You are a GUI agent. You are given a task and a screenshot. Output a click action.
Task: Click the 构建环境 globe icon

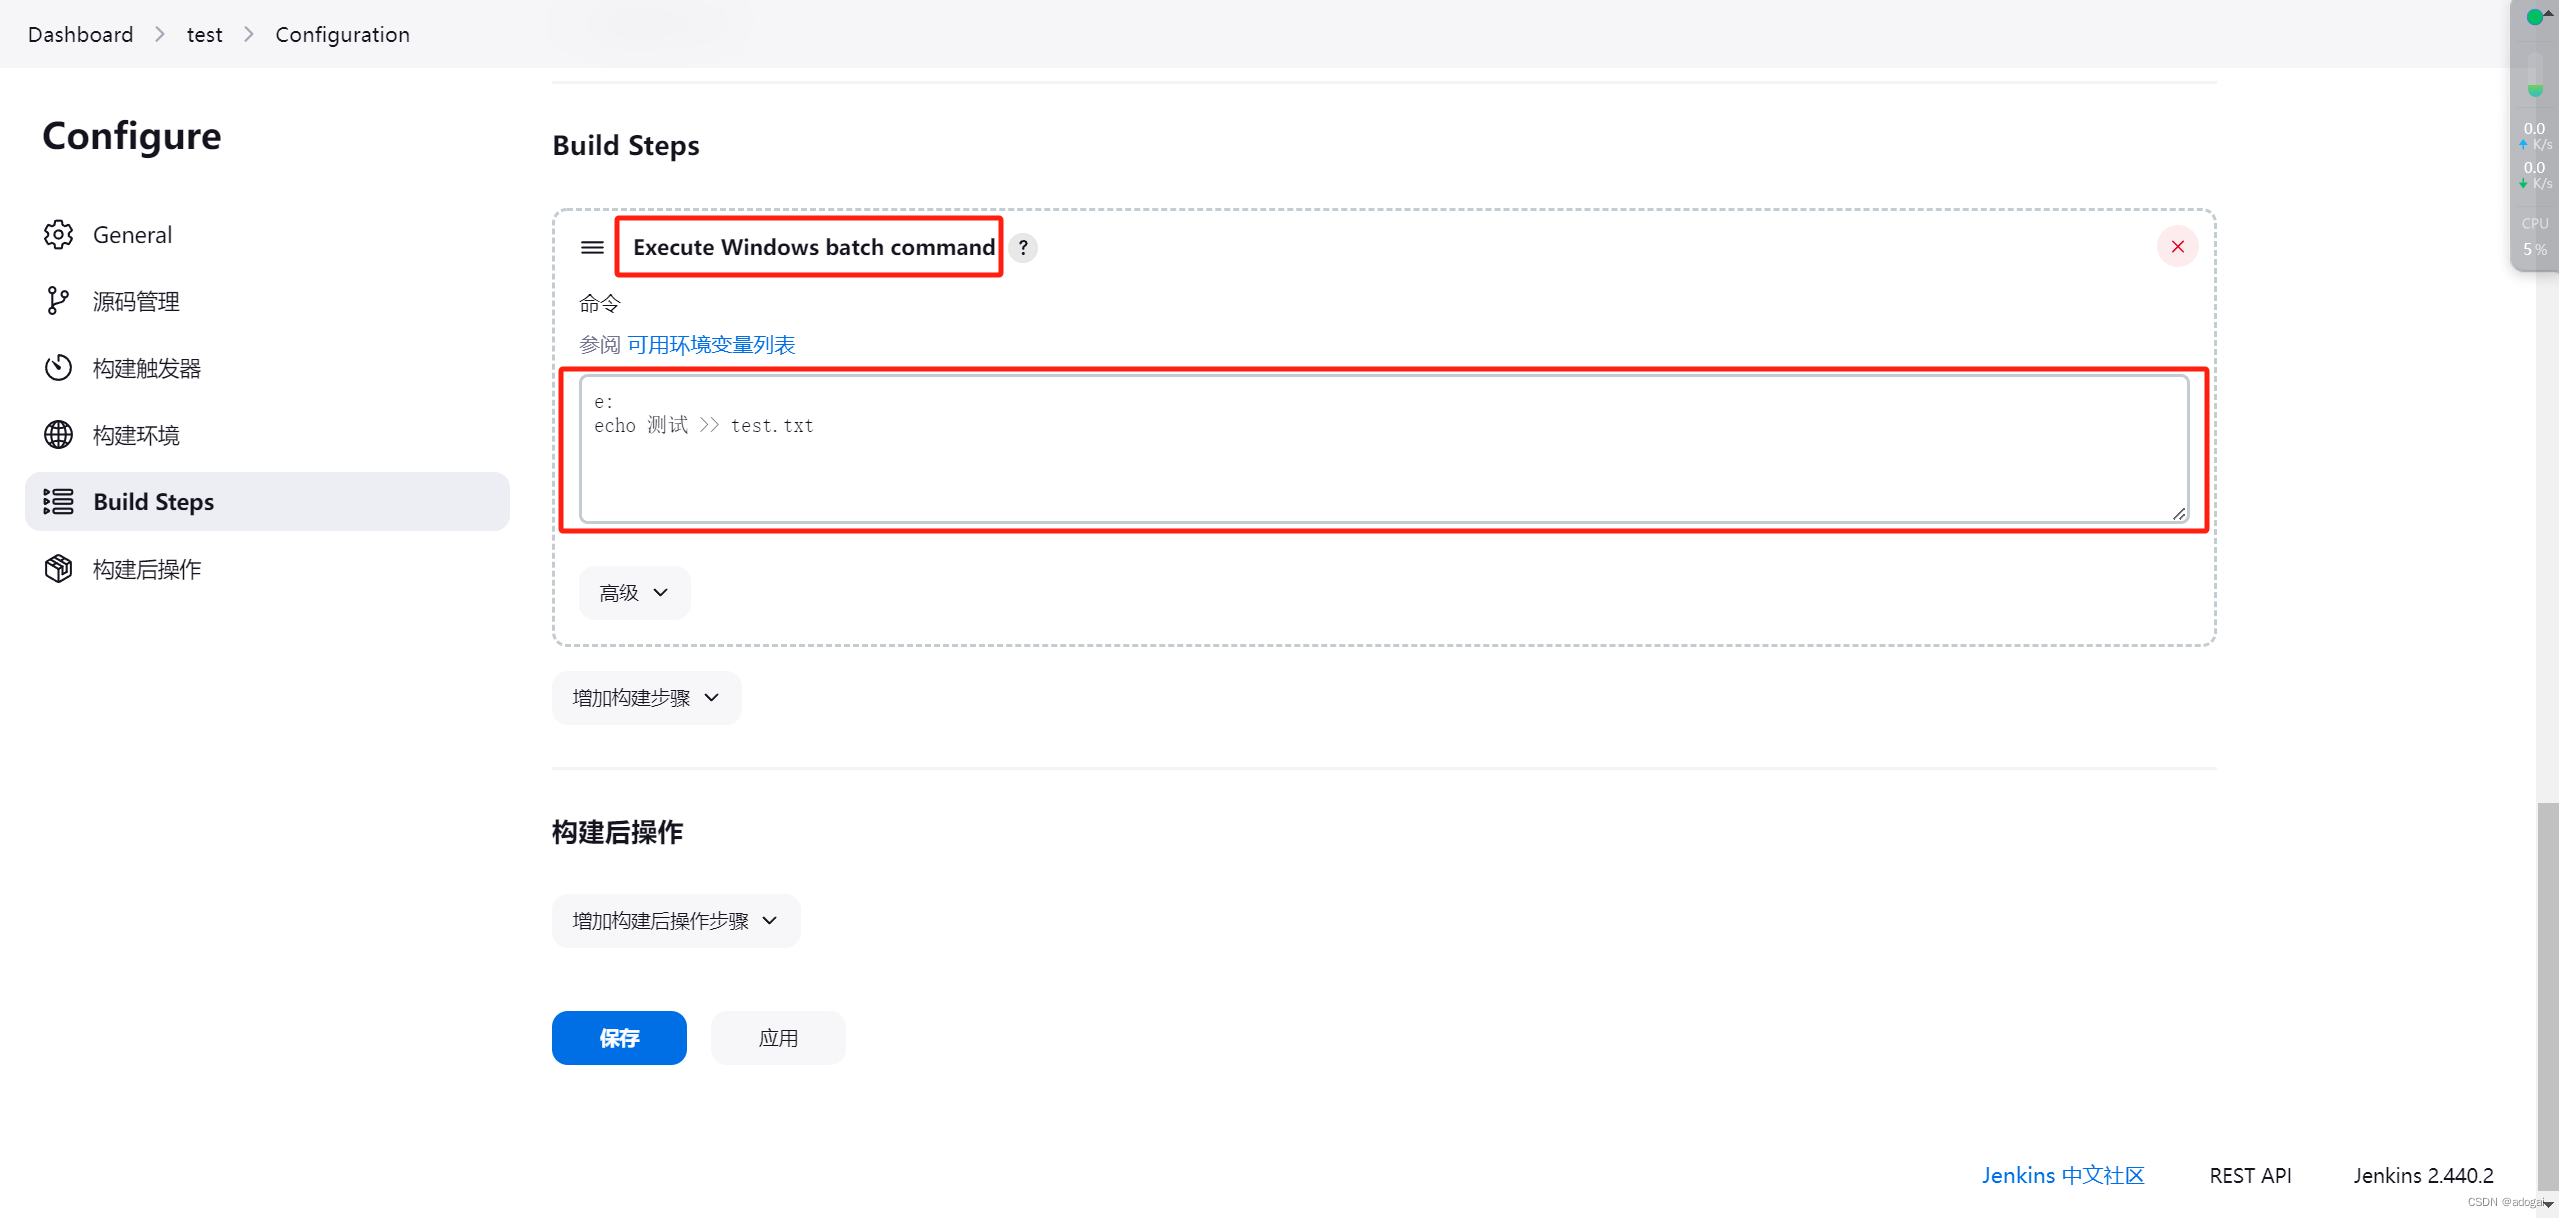click(58, 435)
